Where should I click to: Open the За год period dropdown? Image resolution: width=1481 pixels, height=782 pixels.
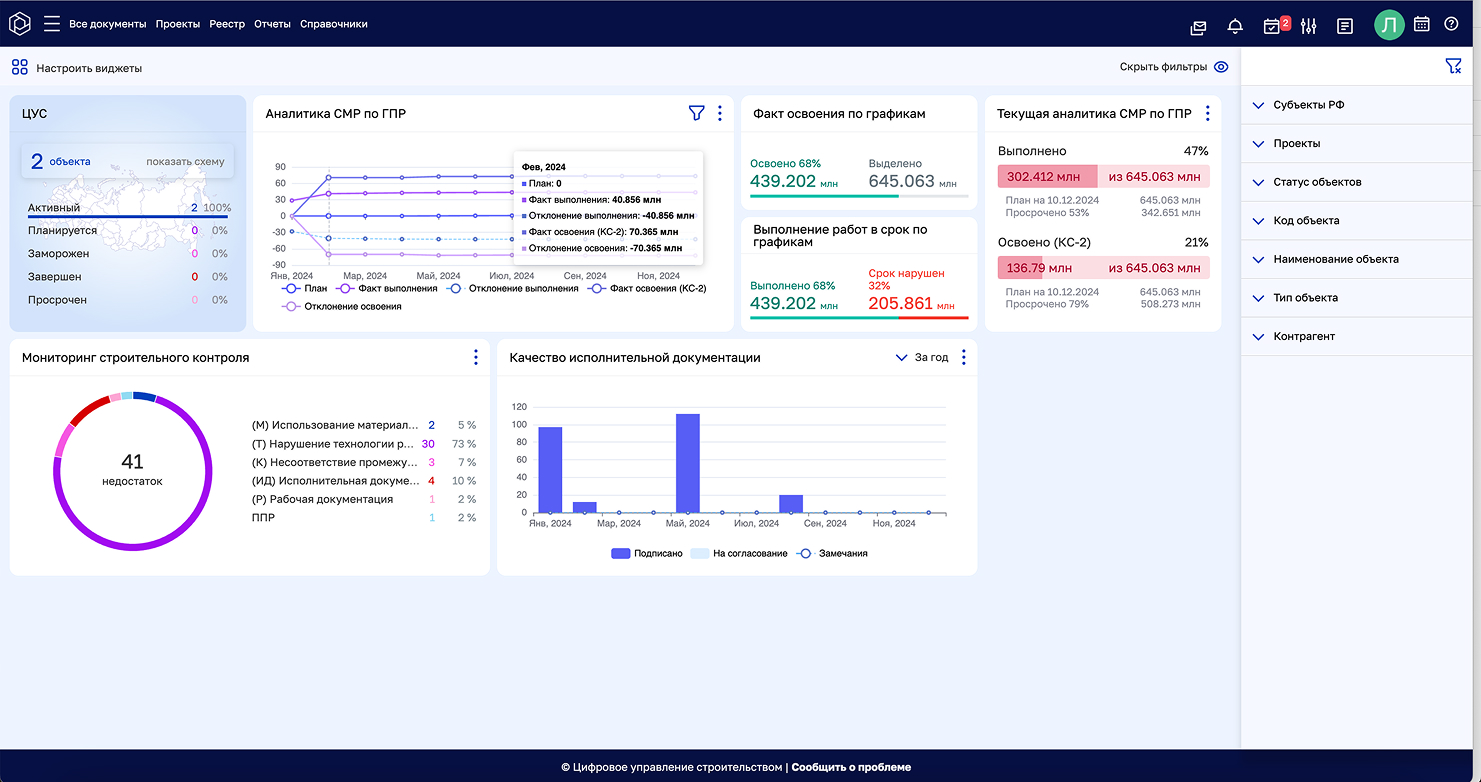click(x=922, y=357)
